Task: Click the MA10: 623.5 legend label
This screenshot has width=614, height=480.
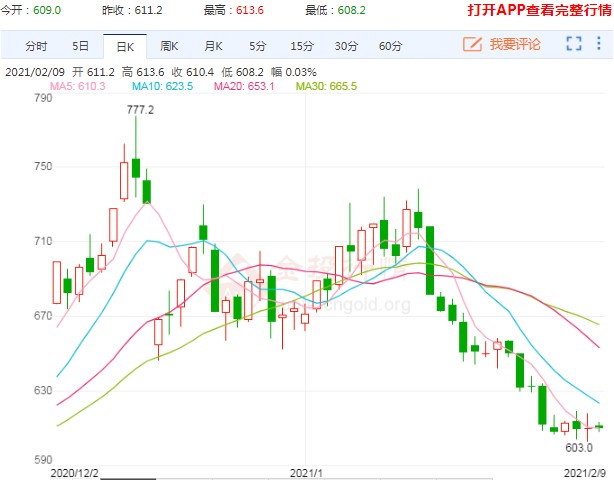Action: [x=163, y=86]
